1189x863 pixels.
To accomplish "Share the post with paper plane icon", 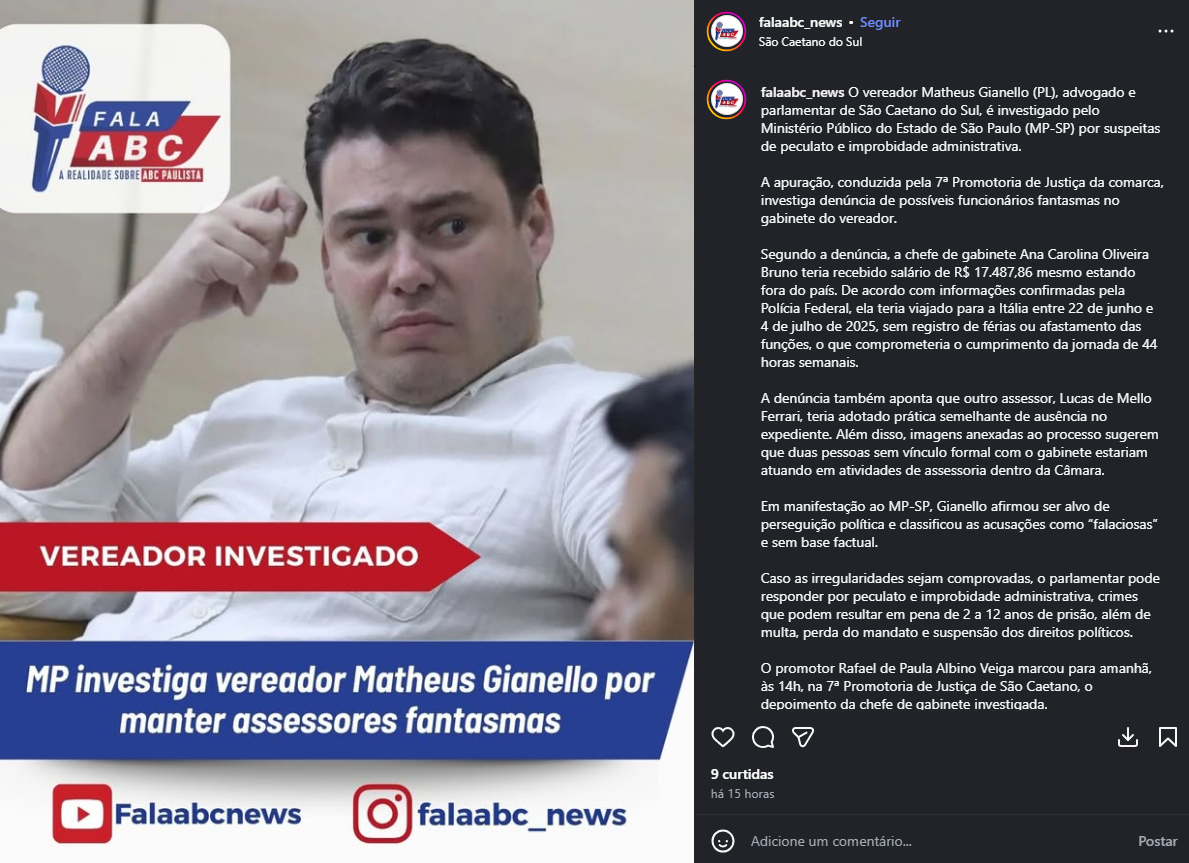I will (803, 736).
